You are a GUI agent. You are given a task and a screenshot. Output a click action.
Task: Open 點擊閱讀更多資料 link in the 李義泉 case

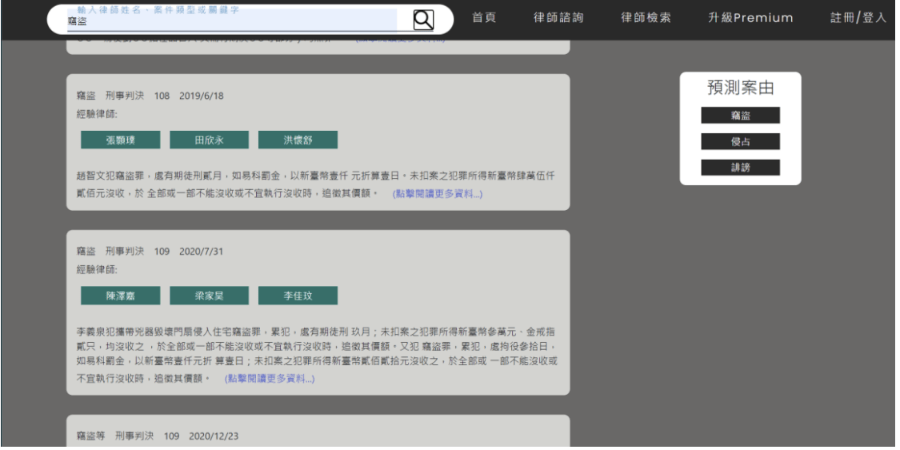coord(270,379)
